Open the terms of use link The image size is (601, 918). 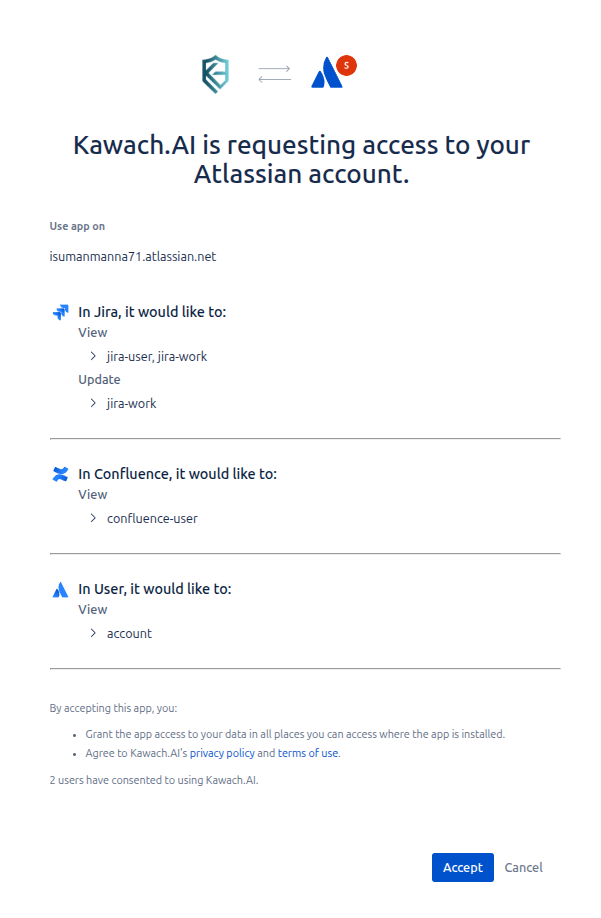tap(308, 753)
